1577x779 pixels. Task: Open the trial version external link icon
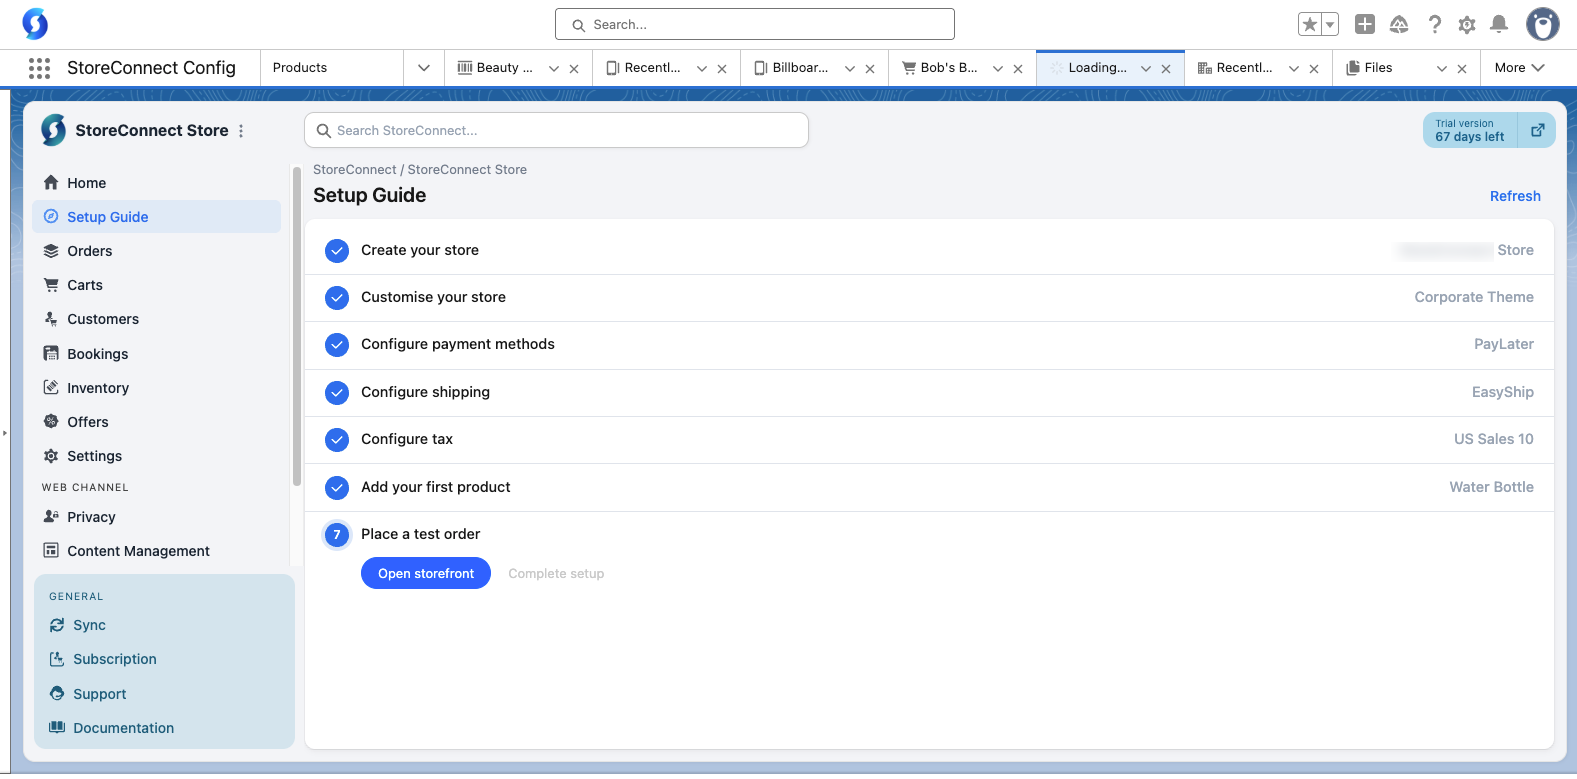(1538, 130)
